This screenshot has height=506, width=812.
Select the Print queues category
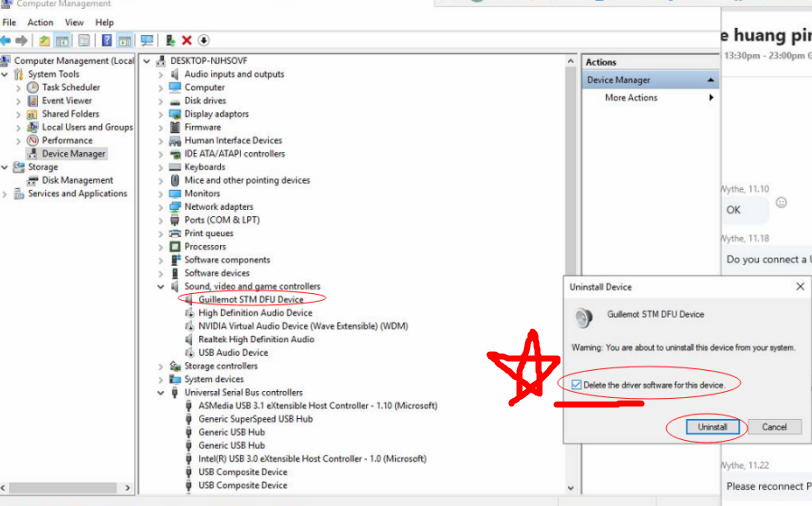point(209,234)
